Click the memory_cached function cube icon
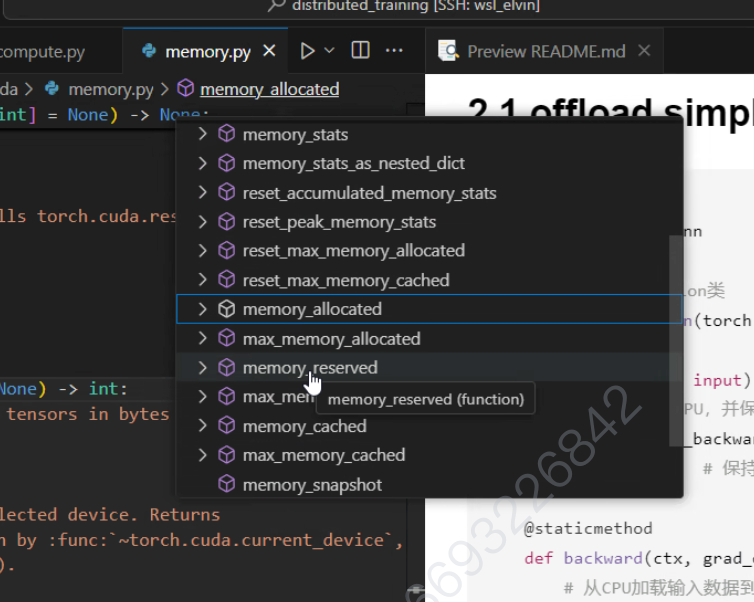Screen dimensions: 754x602 pyautogui.click(x=227, y=426)
